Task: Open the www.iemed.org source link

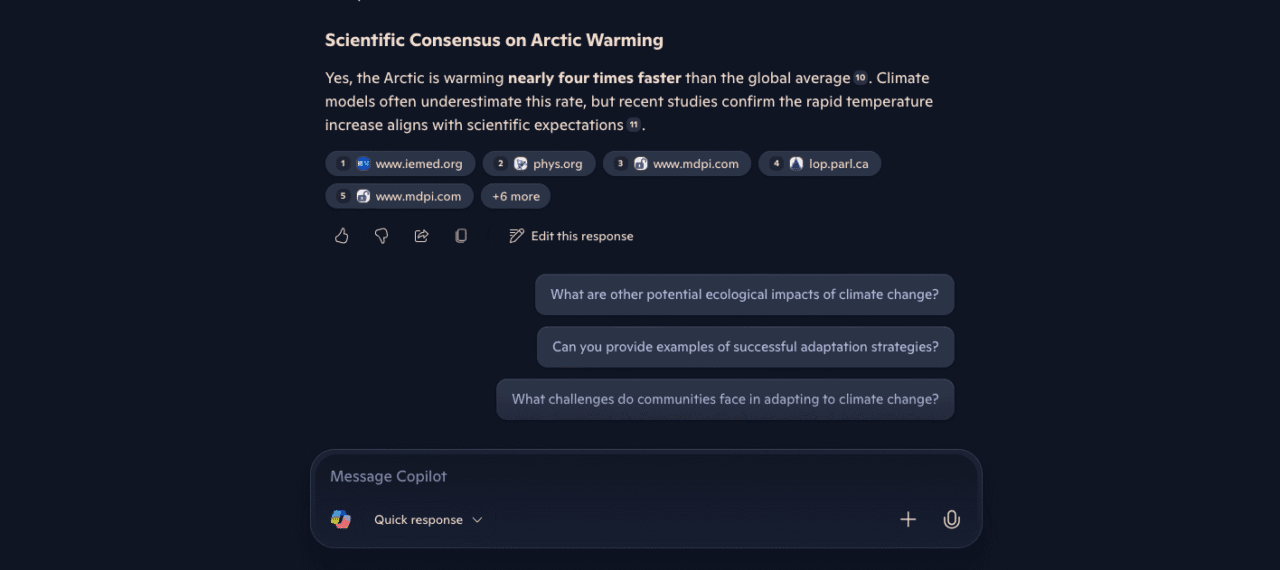Action: [400, 164]
